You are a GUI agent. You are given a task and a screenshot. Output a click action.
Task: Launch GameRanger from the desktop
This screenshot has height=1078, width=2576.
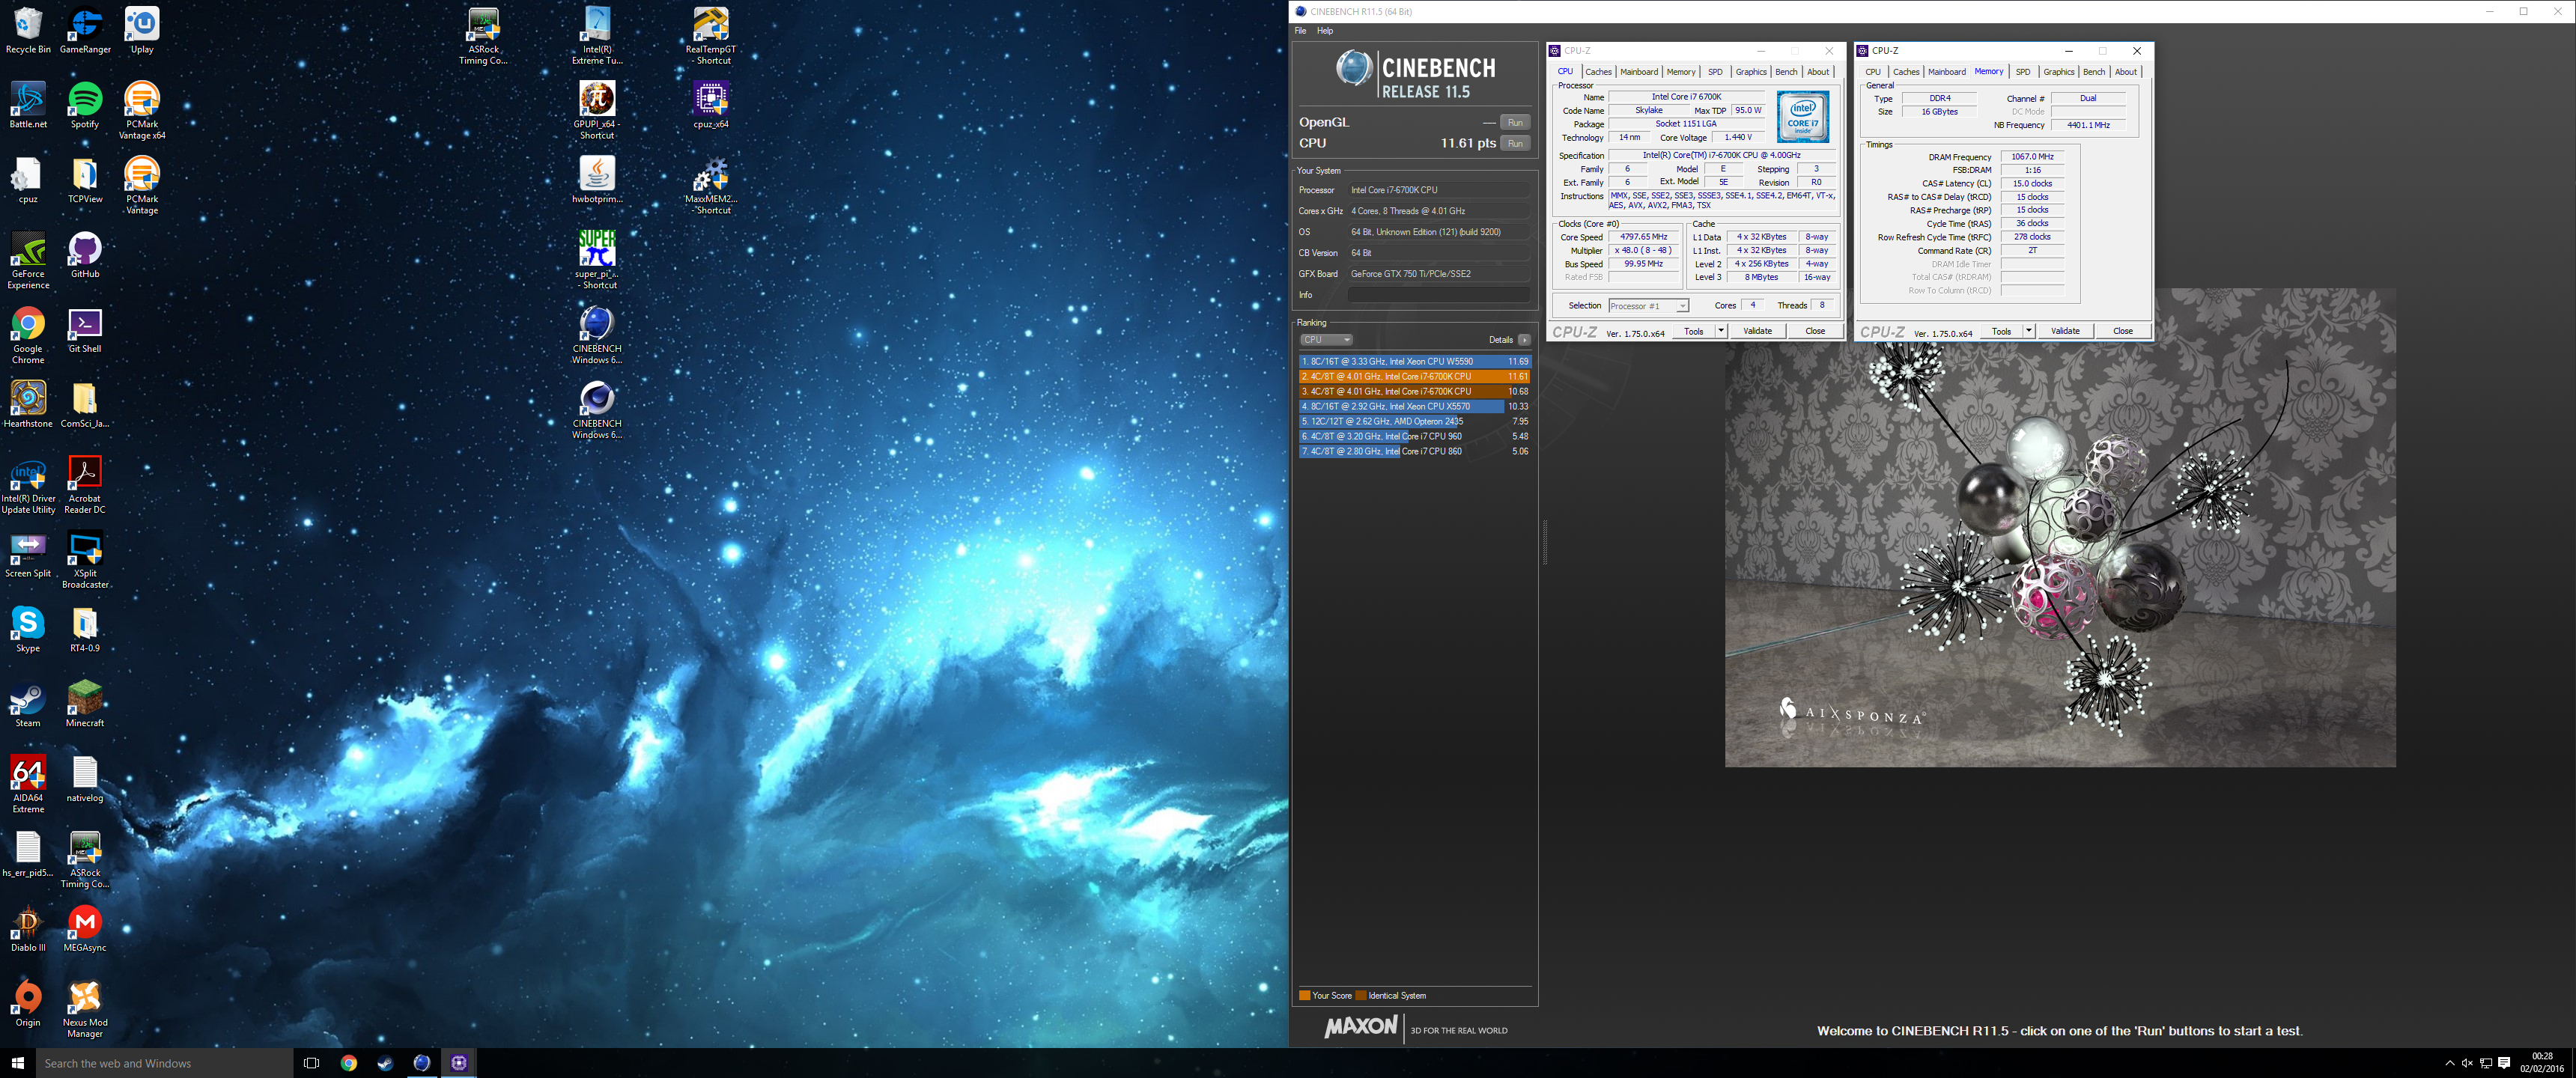click(85, 30)
